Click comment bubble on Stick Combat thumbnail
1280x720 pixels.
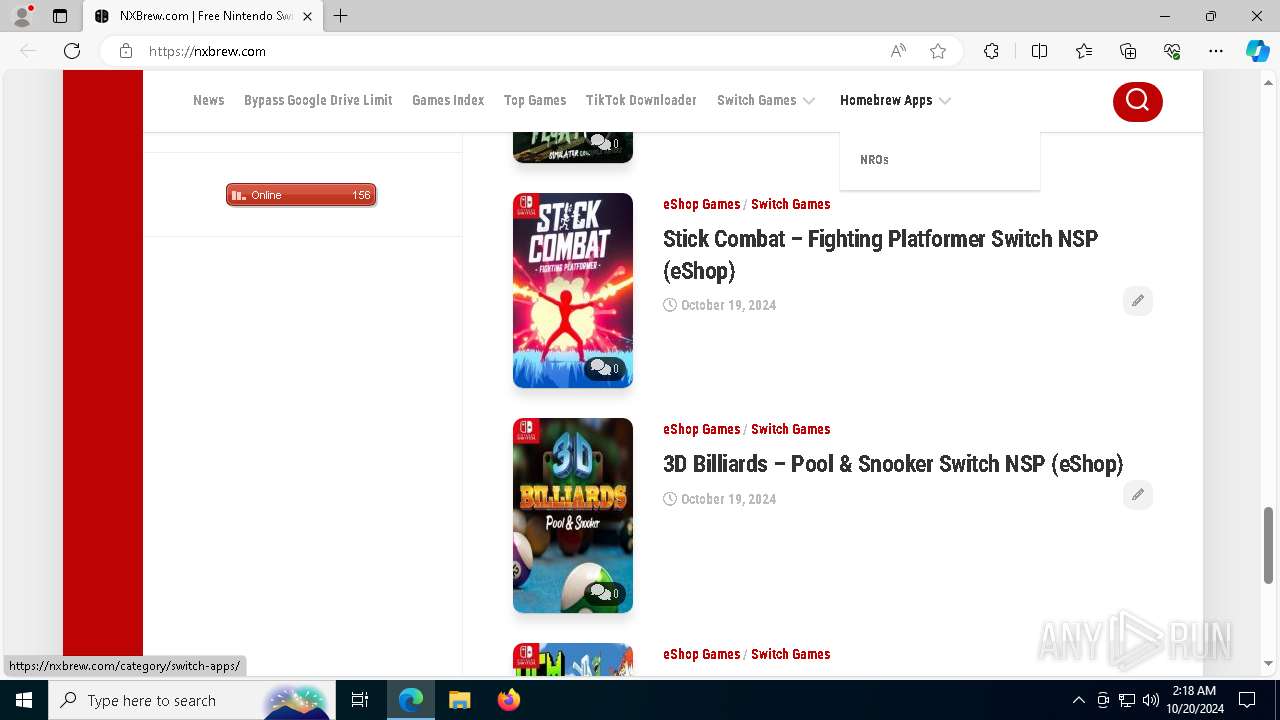pos(605,368)
